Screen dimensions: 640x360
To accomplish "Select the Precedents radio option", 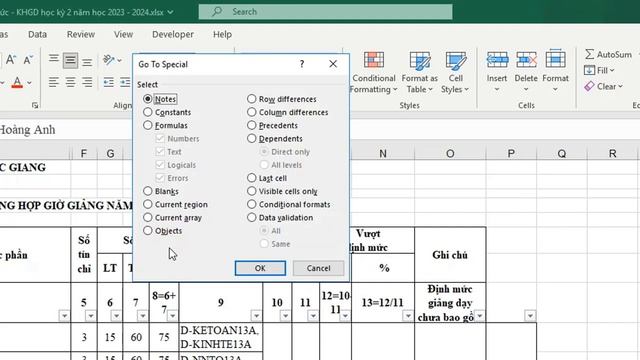I will (251, 125).
